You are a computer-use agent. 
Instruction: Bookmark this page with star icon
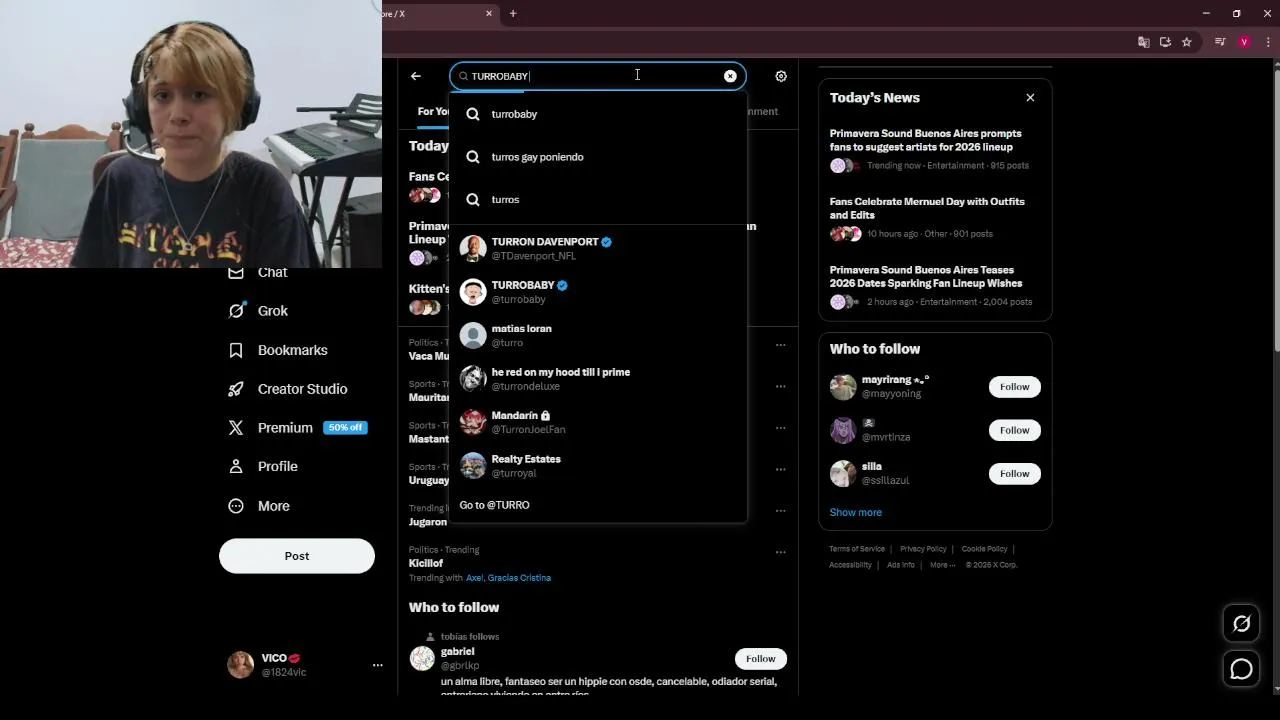(x=1187, y=42)
